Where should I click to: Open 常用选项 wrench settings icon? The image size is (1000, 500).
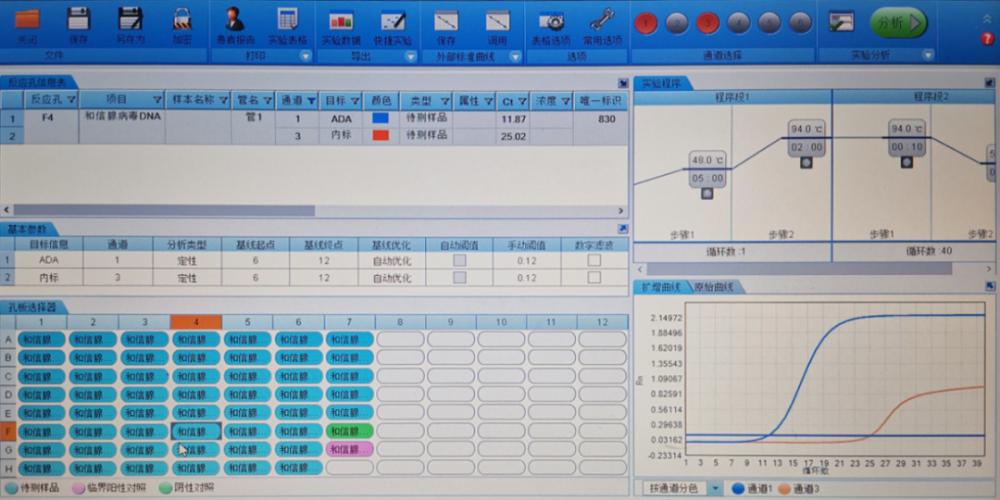click(602, 20)
